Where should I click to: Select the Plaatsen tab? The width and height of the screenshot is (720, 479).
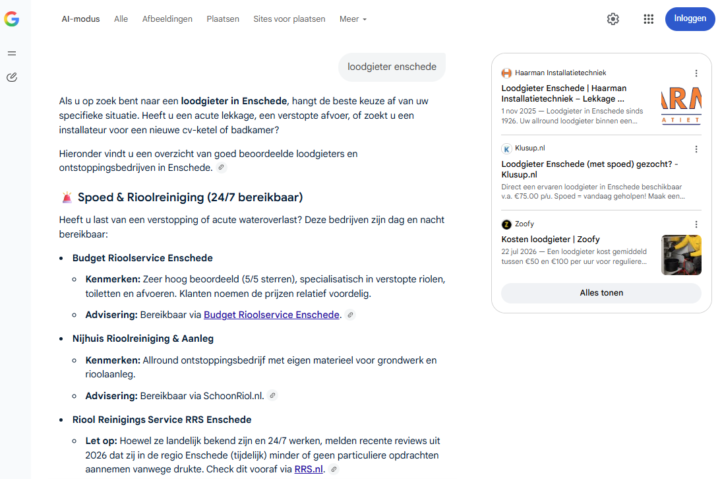223,19
